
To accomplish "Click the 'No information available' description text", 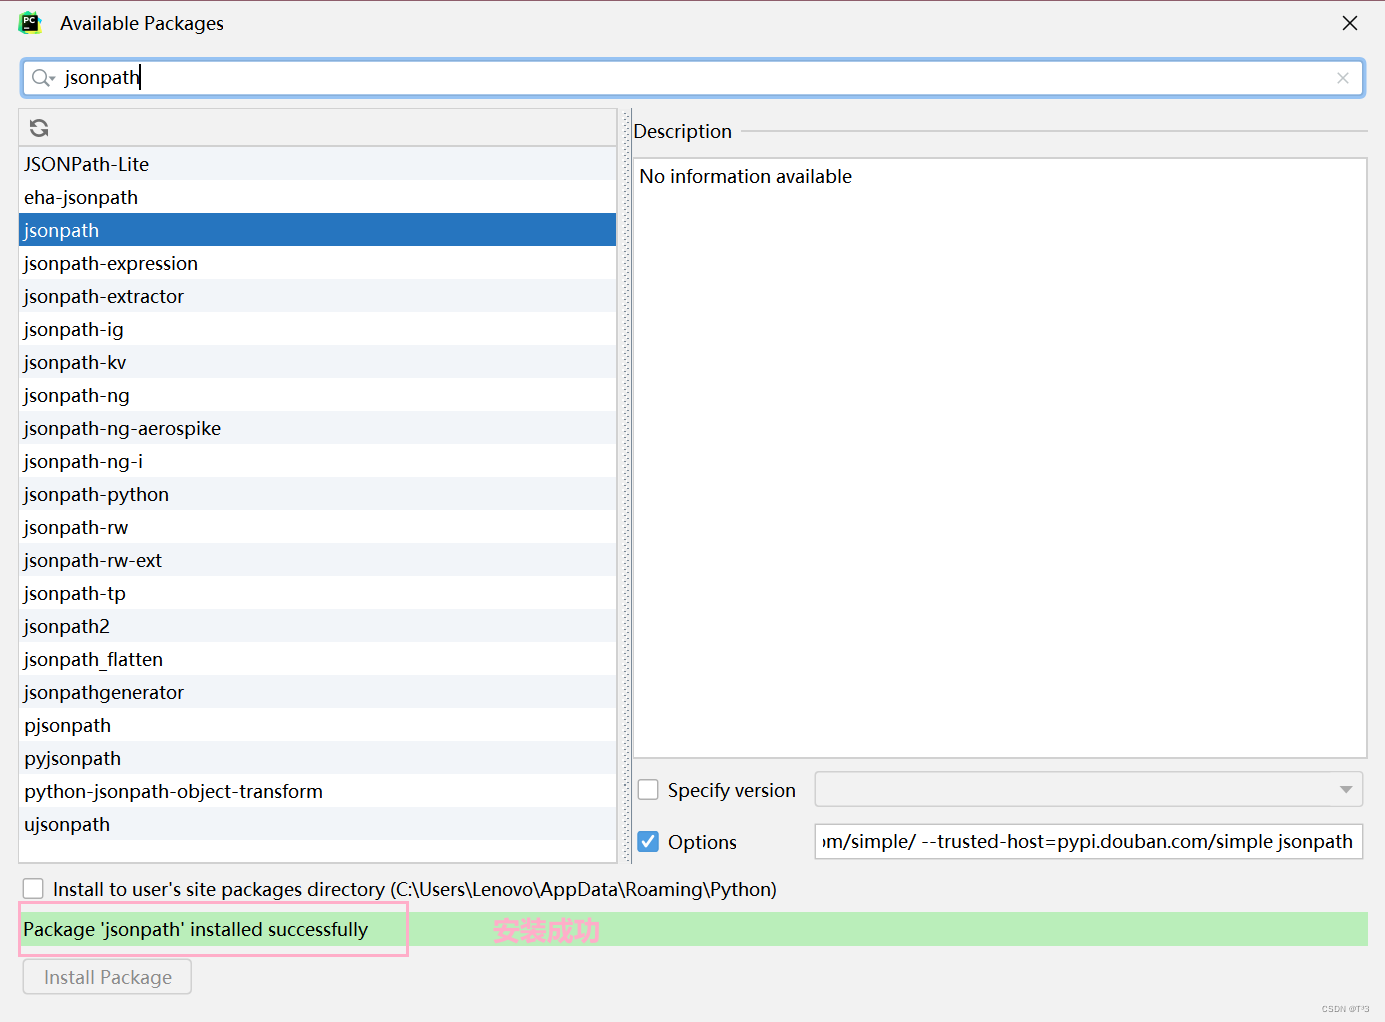I will tap(745, 176).
